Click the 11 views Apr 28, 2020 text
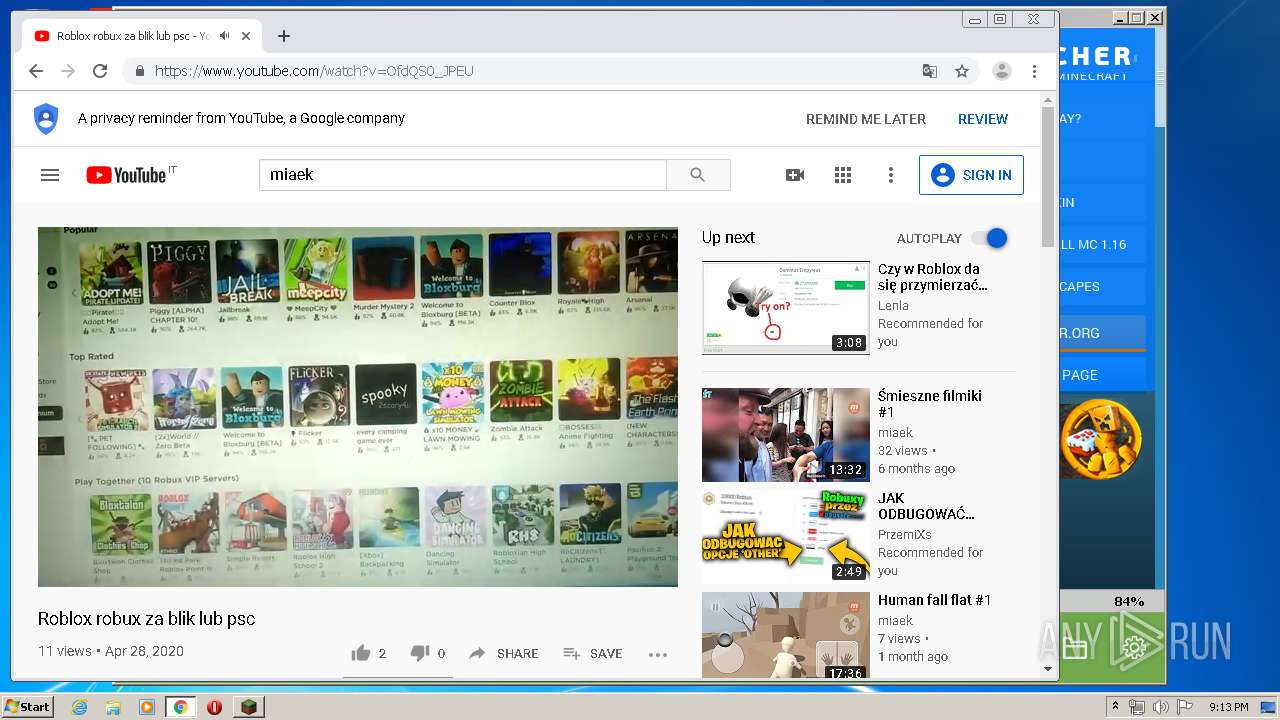 coord(111,651)
